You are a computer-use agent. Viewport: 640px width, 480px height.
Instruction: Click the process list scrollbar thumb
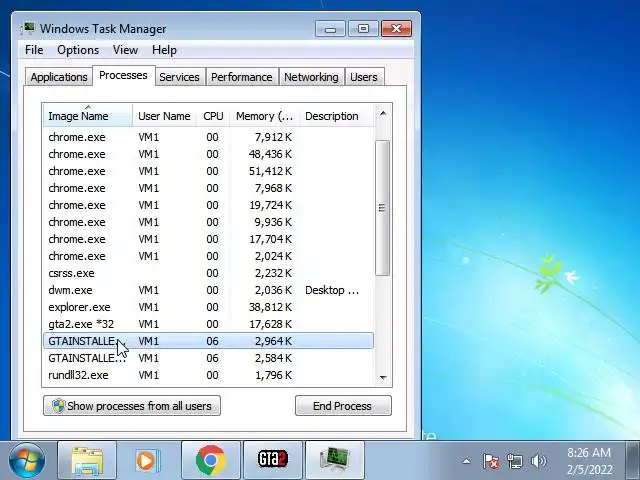tap(382, 208)
